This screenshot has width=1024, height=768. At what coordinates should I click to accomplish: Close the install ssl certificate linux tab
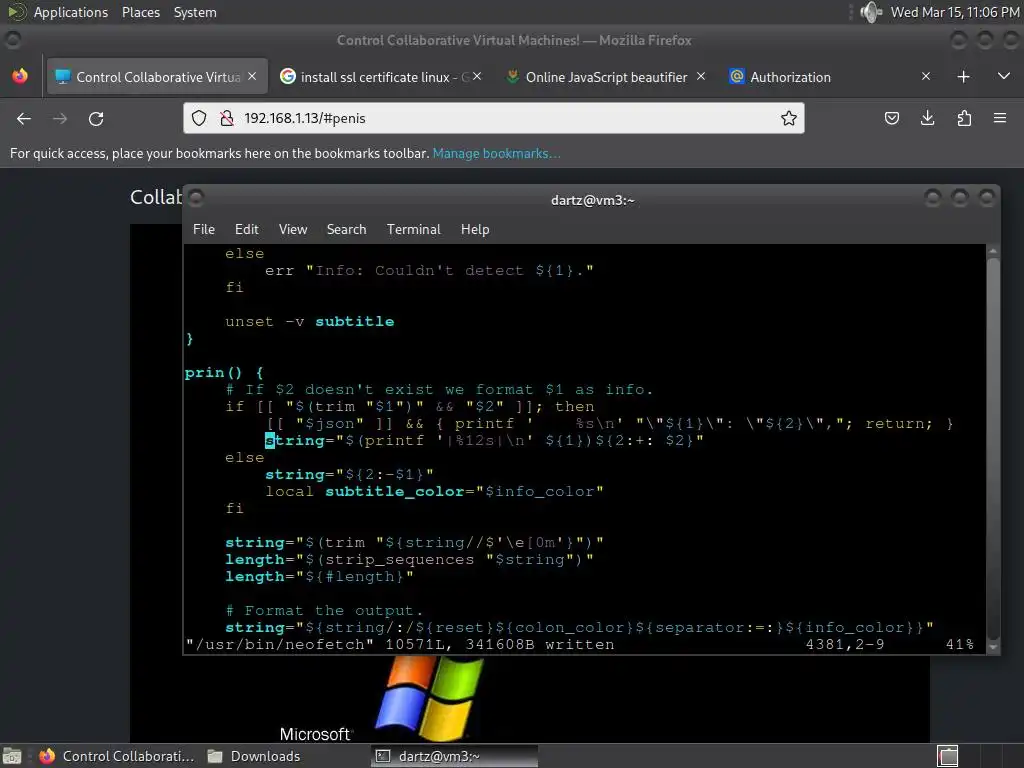click(x=477, y=76)
